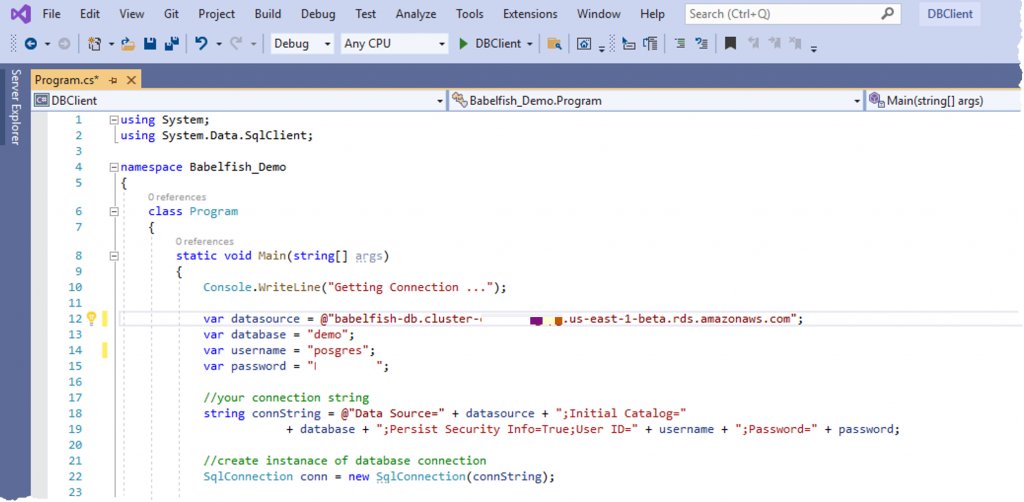Go to next bookmark icon
This screenshot has width=1024, height=502.
point(775,44)
